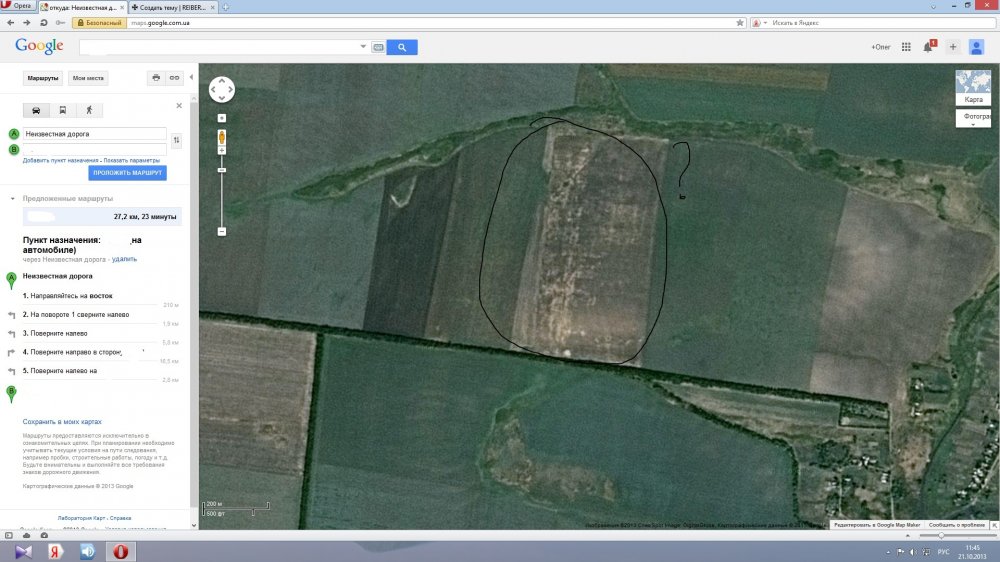This screenshot has height=562, width=1000.
Task: Collapse the left side panel arrow
Action: coord(191,77)
